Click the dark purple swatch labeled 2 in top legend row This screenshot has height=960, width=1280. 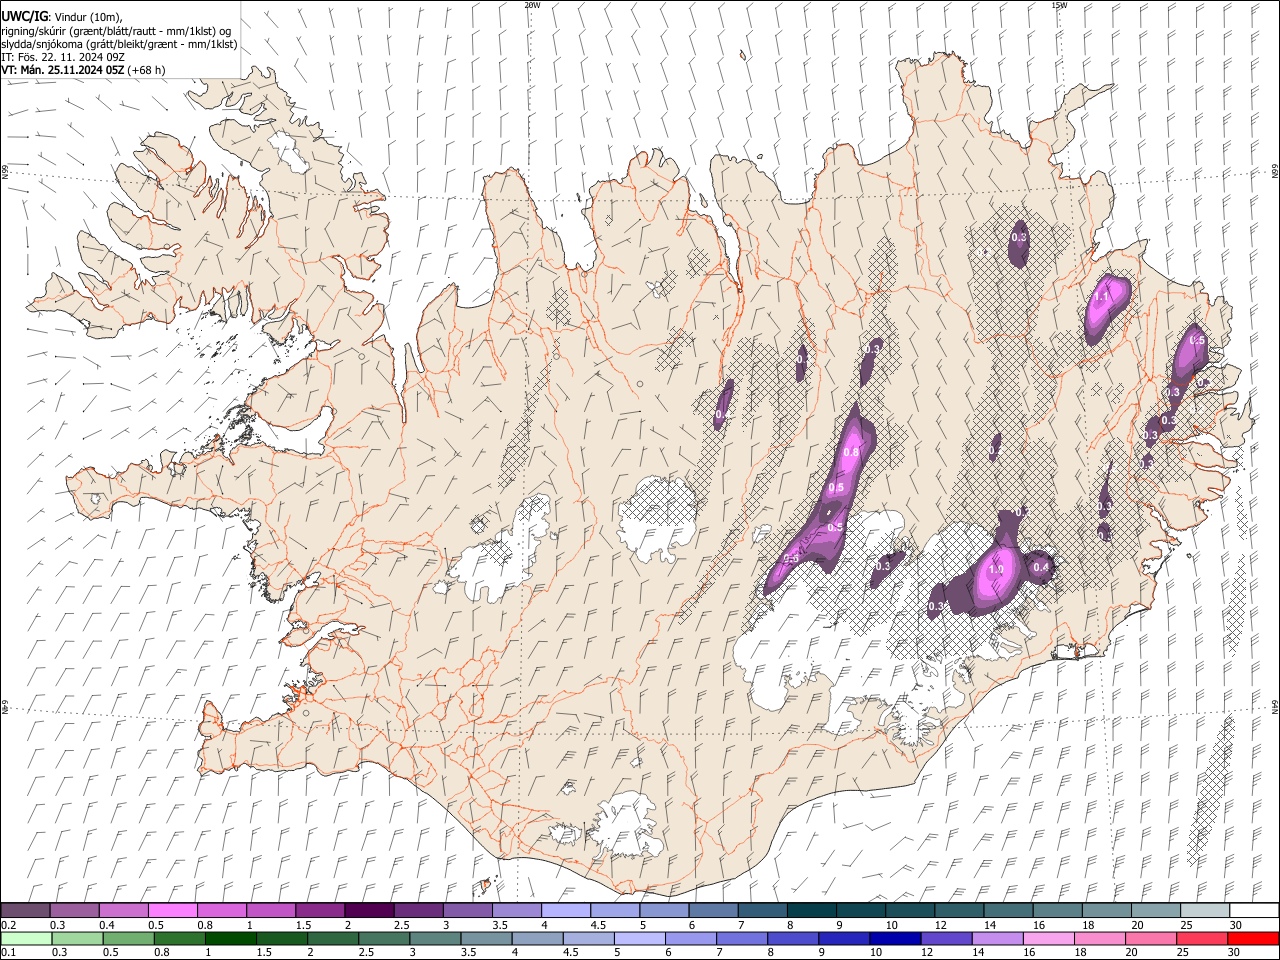click(x=368, y=910)
